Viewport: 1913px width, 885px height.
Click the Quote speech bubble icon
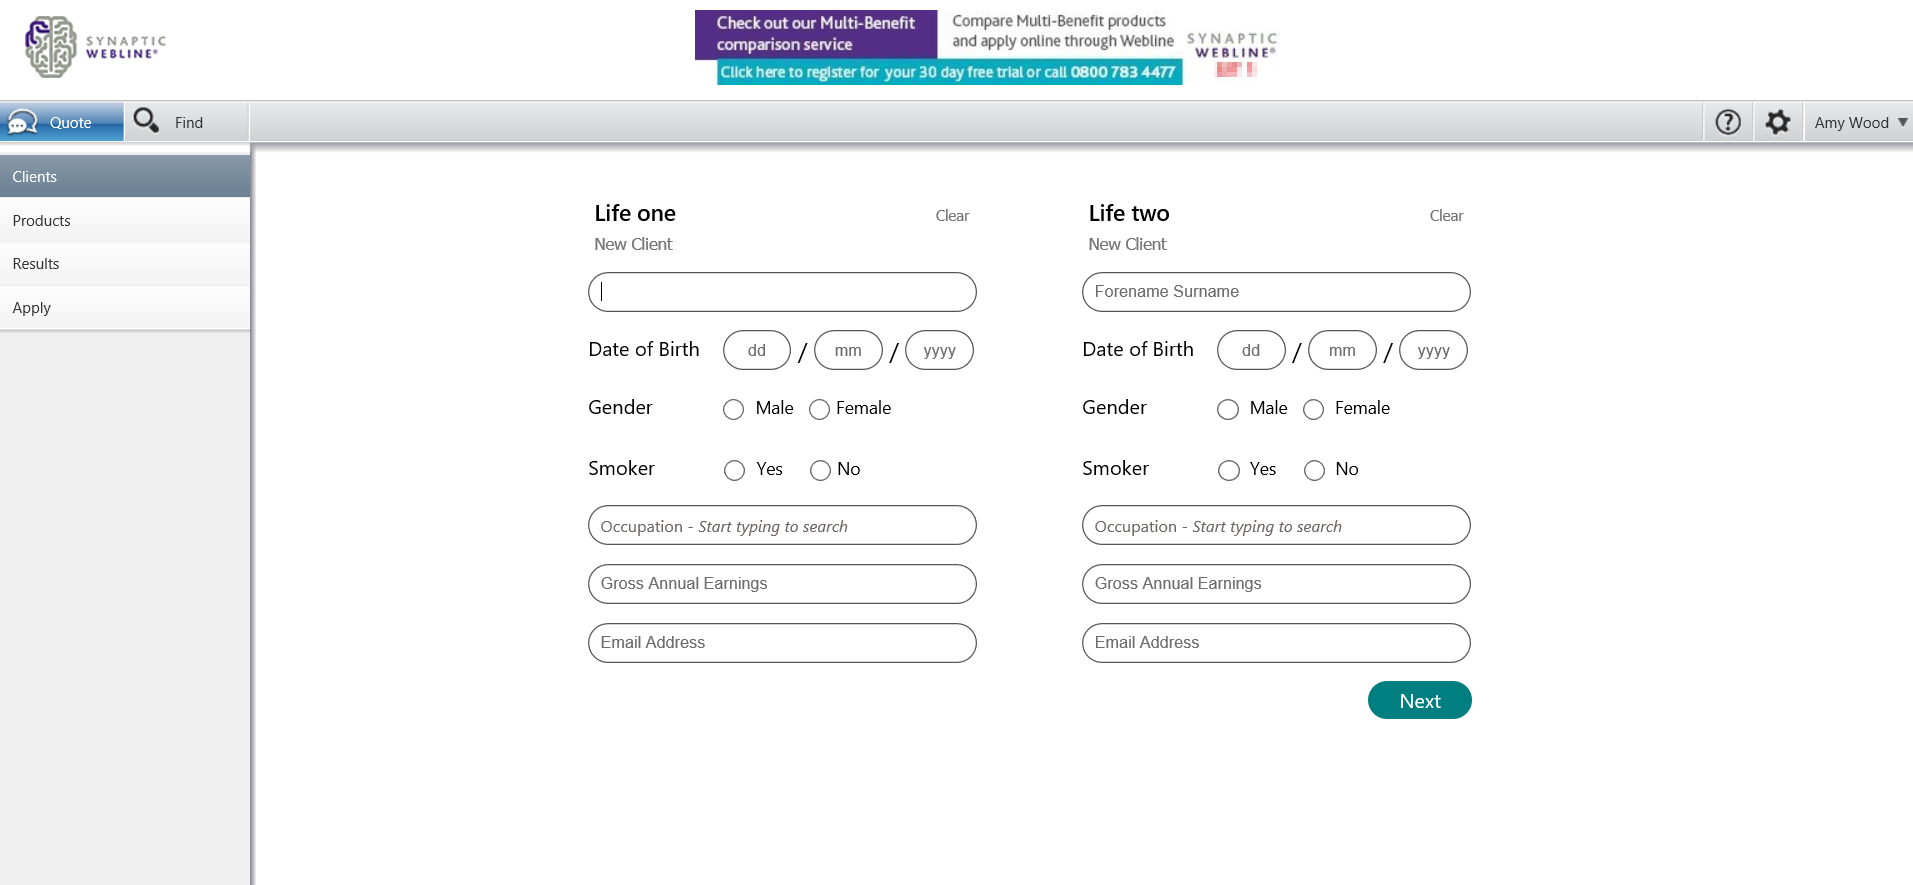pos(22,122)
